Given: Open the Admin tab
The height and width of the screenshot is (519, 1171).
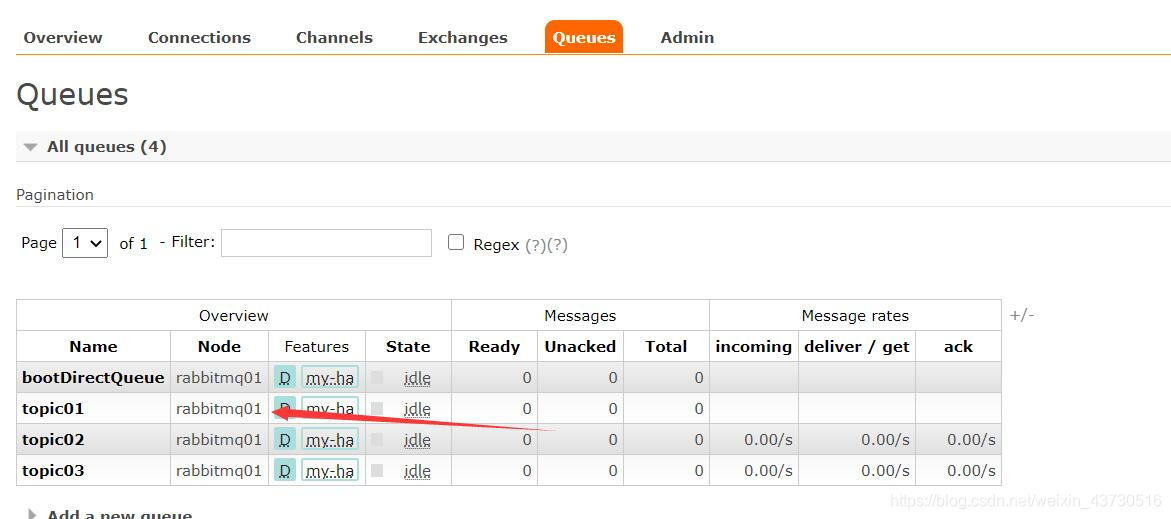Looking at the screenshot, I should 687,37.
